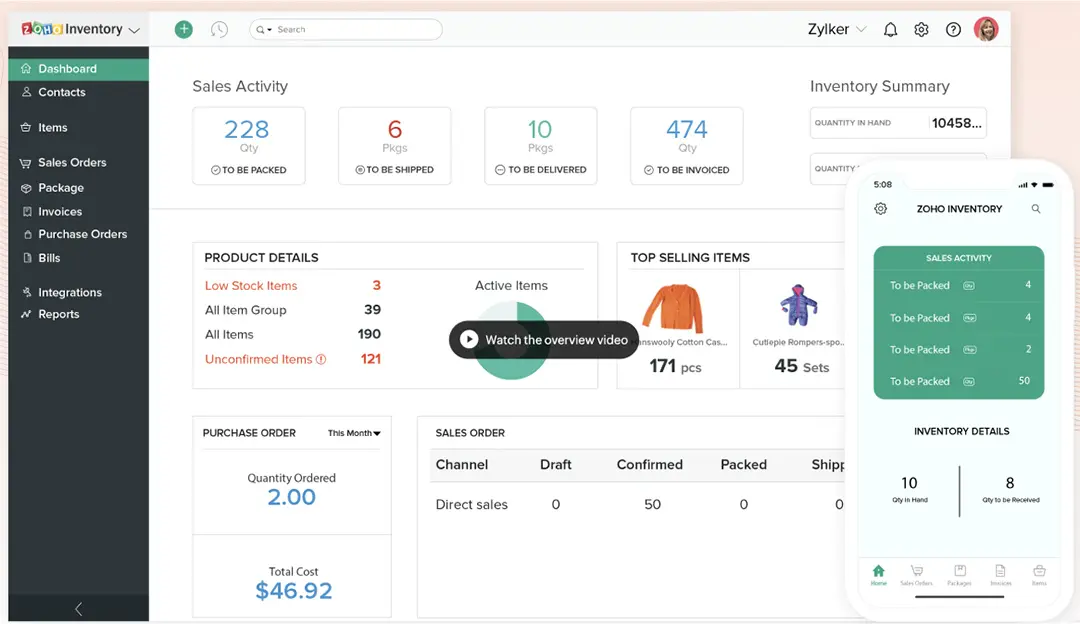Image resolution: width=1080 pixels, height=624 pixels.
Task: Tap the settings gear in mobile app
Action: [880, 209]
